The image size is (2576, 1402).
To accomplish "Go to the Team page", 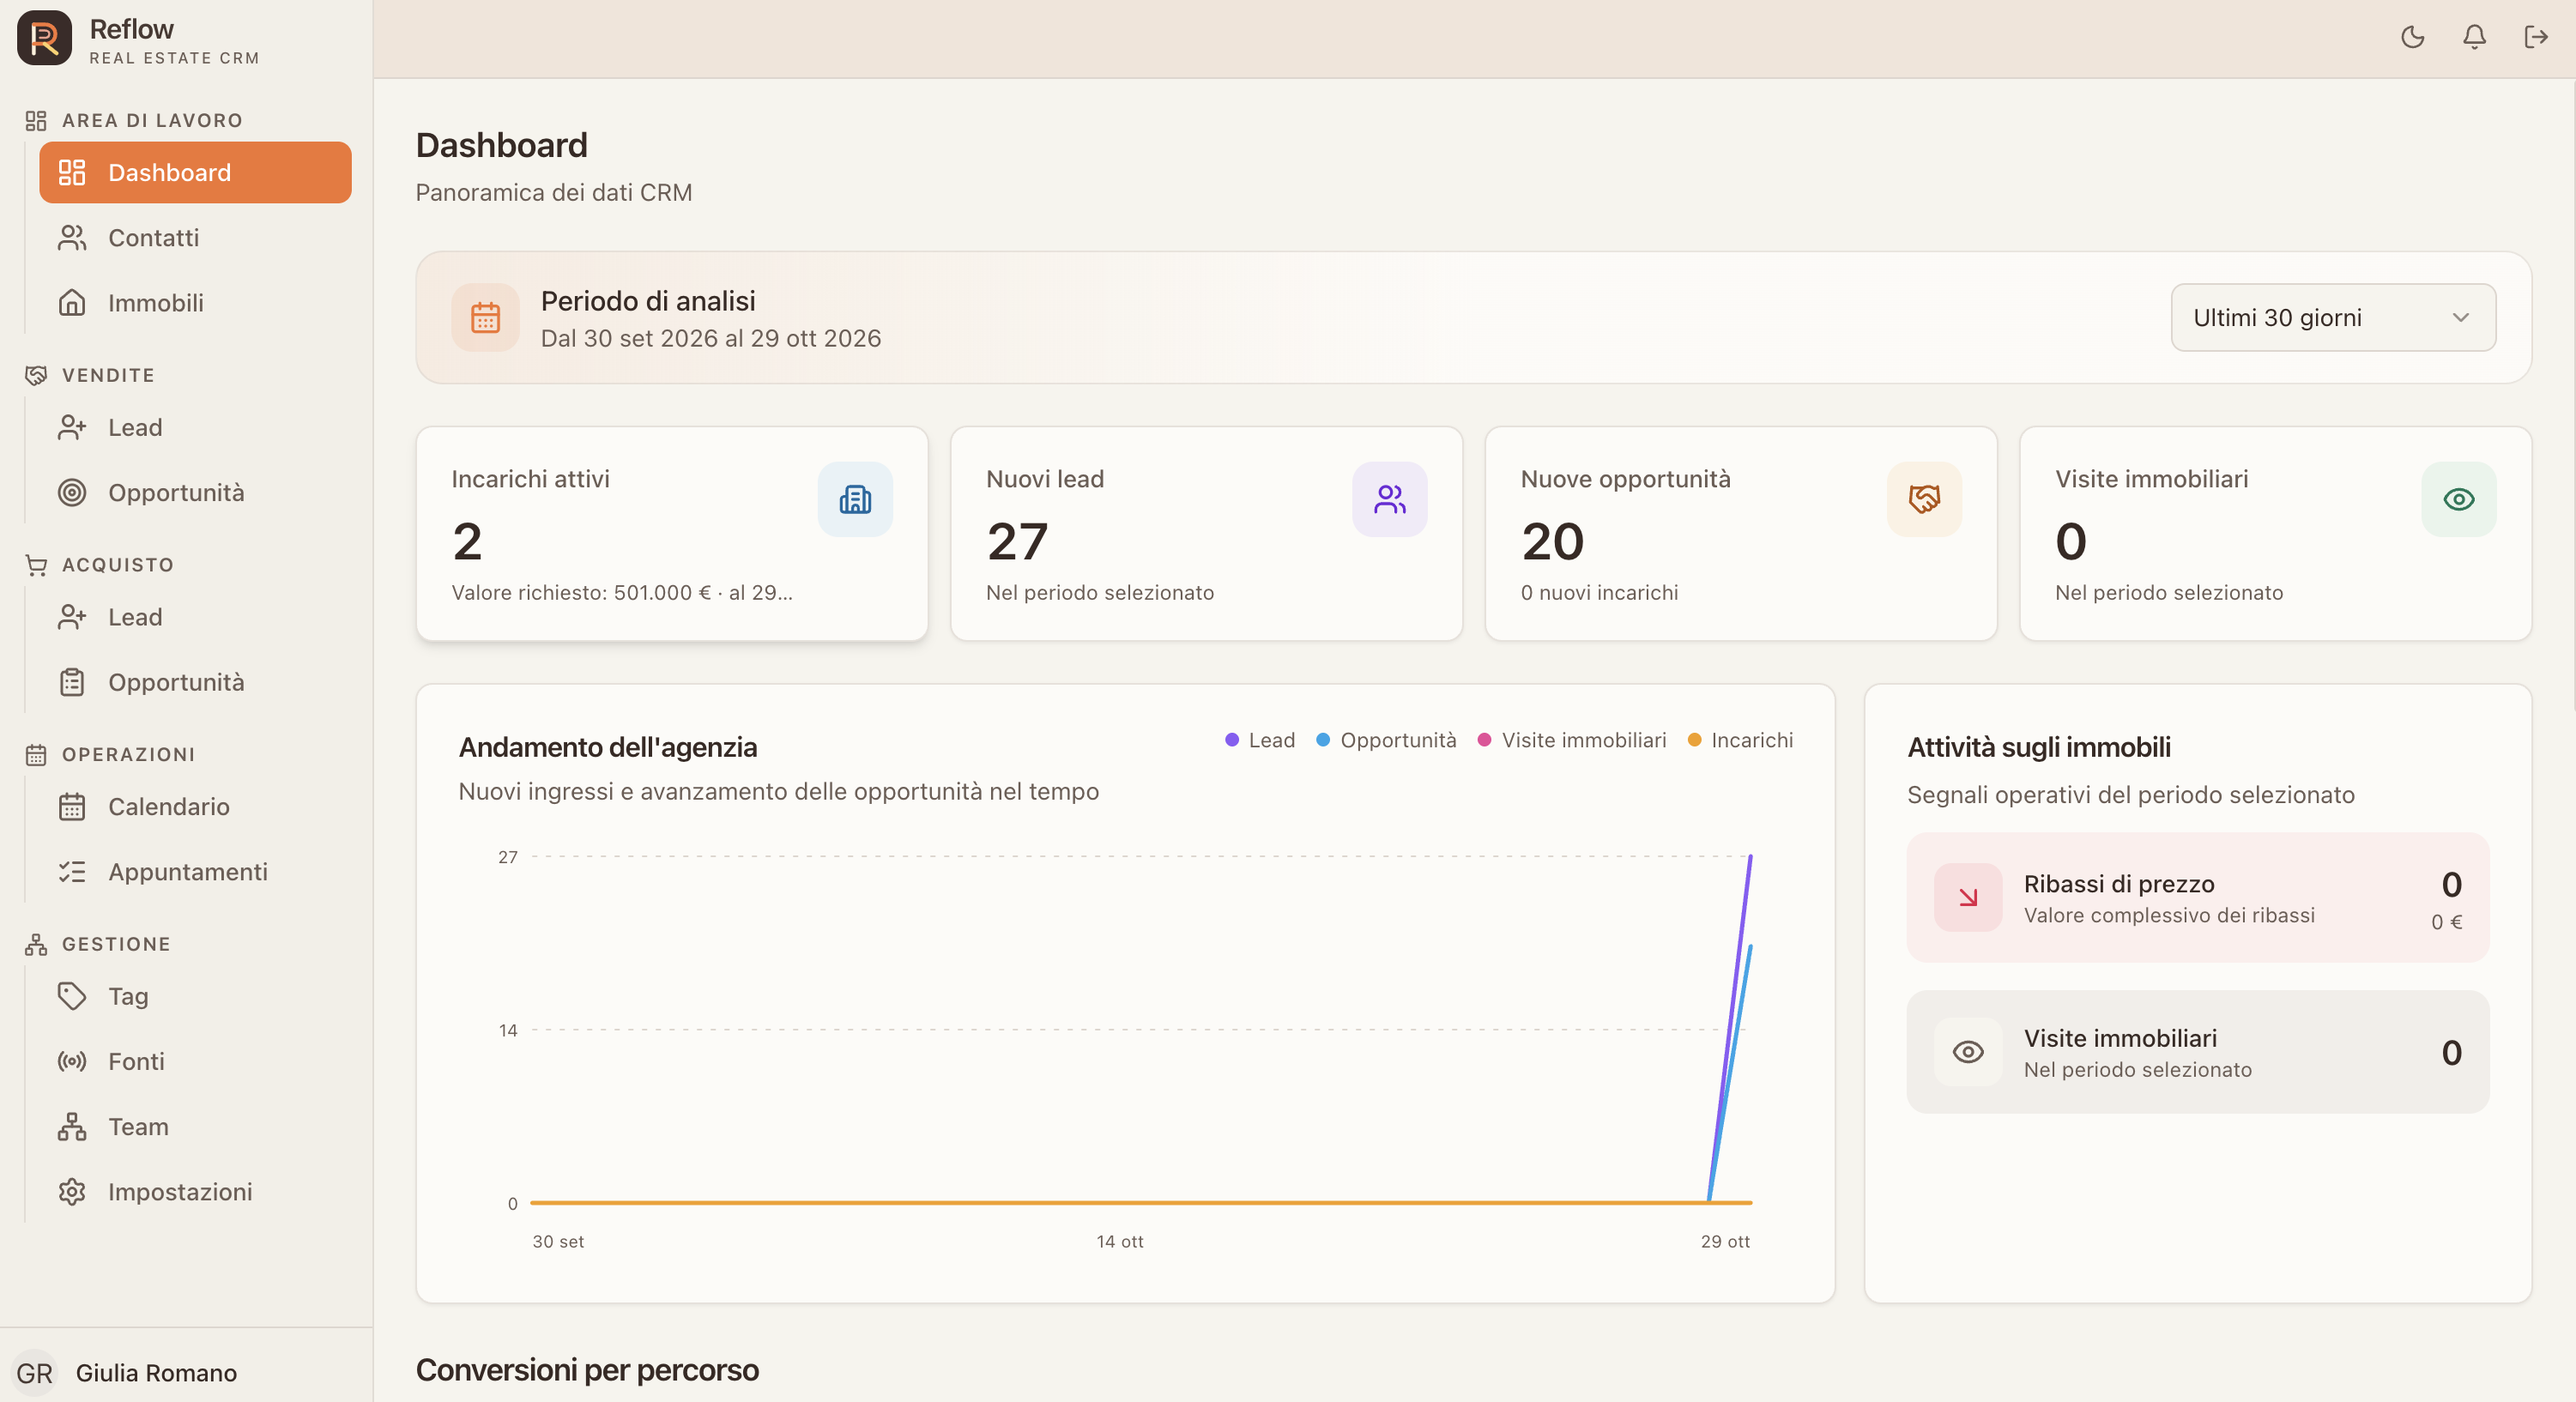I will [x=195, y=1126].
